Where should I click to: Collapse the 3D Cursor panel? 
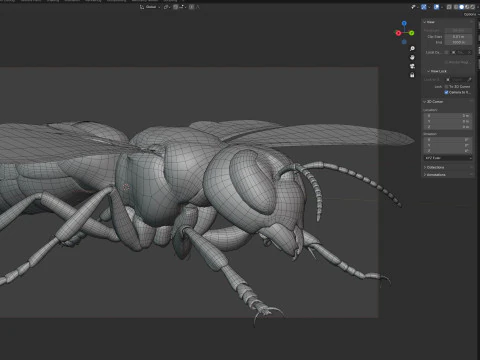pyautogui.click(x=448, y=102)
